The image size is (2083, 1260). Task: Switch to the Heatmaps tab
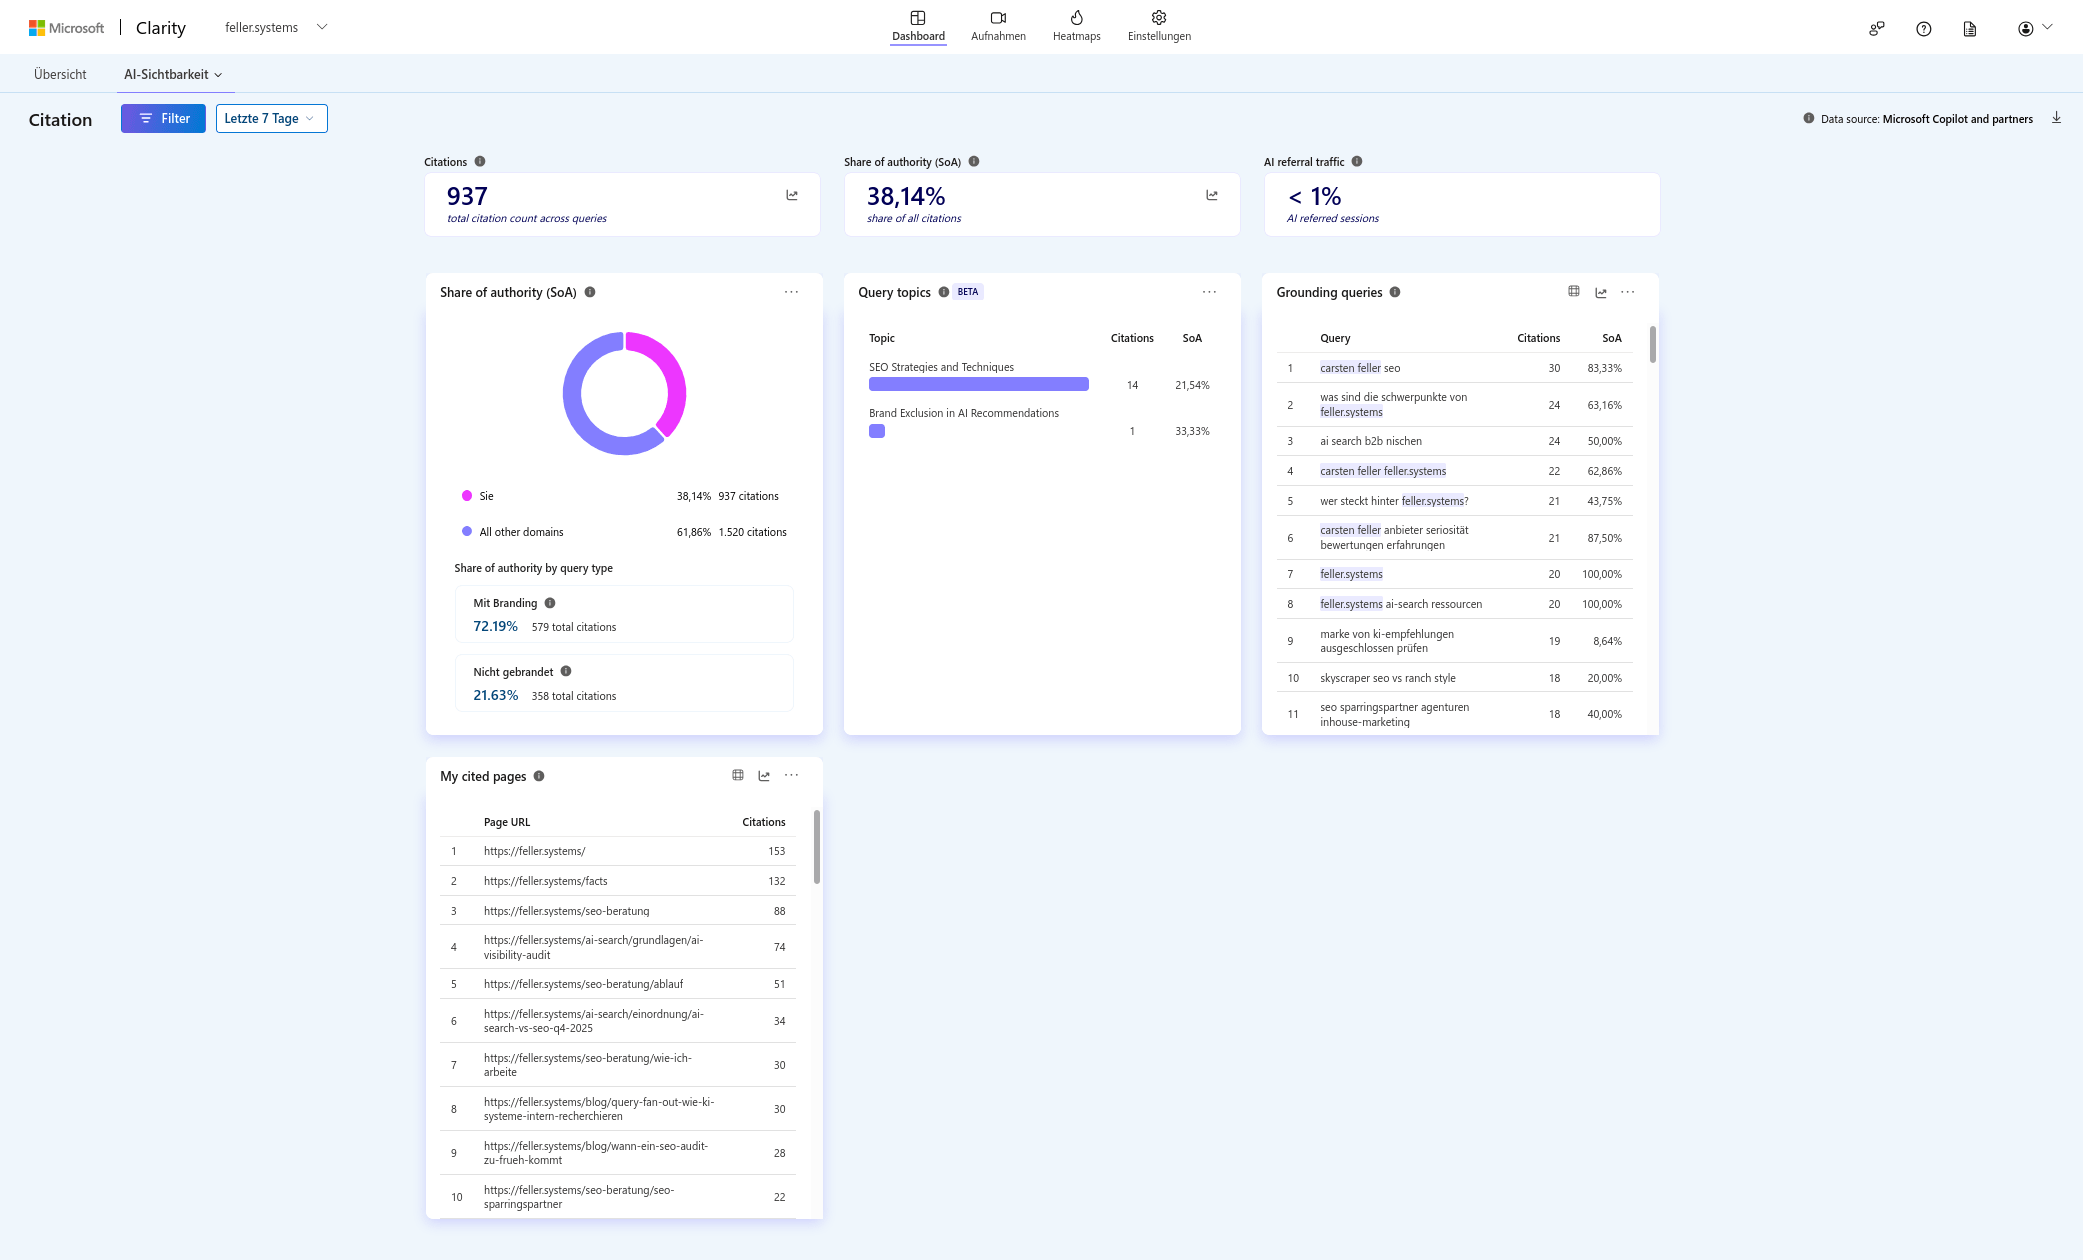click(x=1076, y=26)
